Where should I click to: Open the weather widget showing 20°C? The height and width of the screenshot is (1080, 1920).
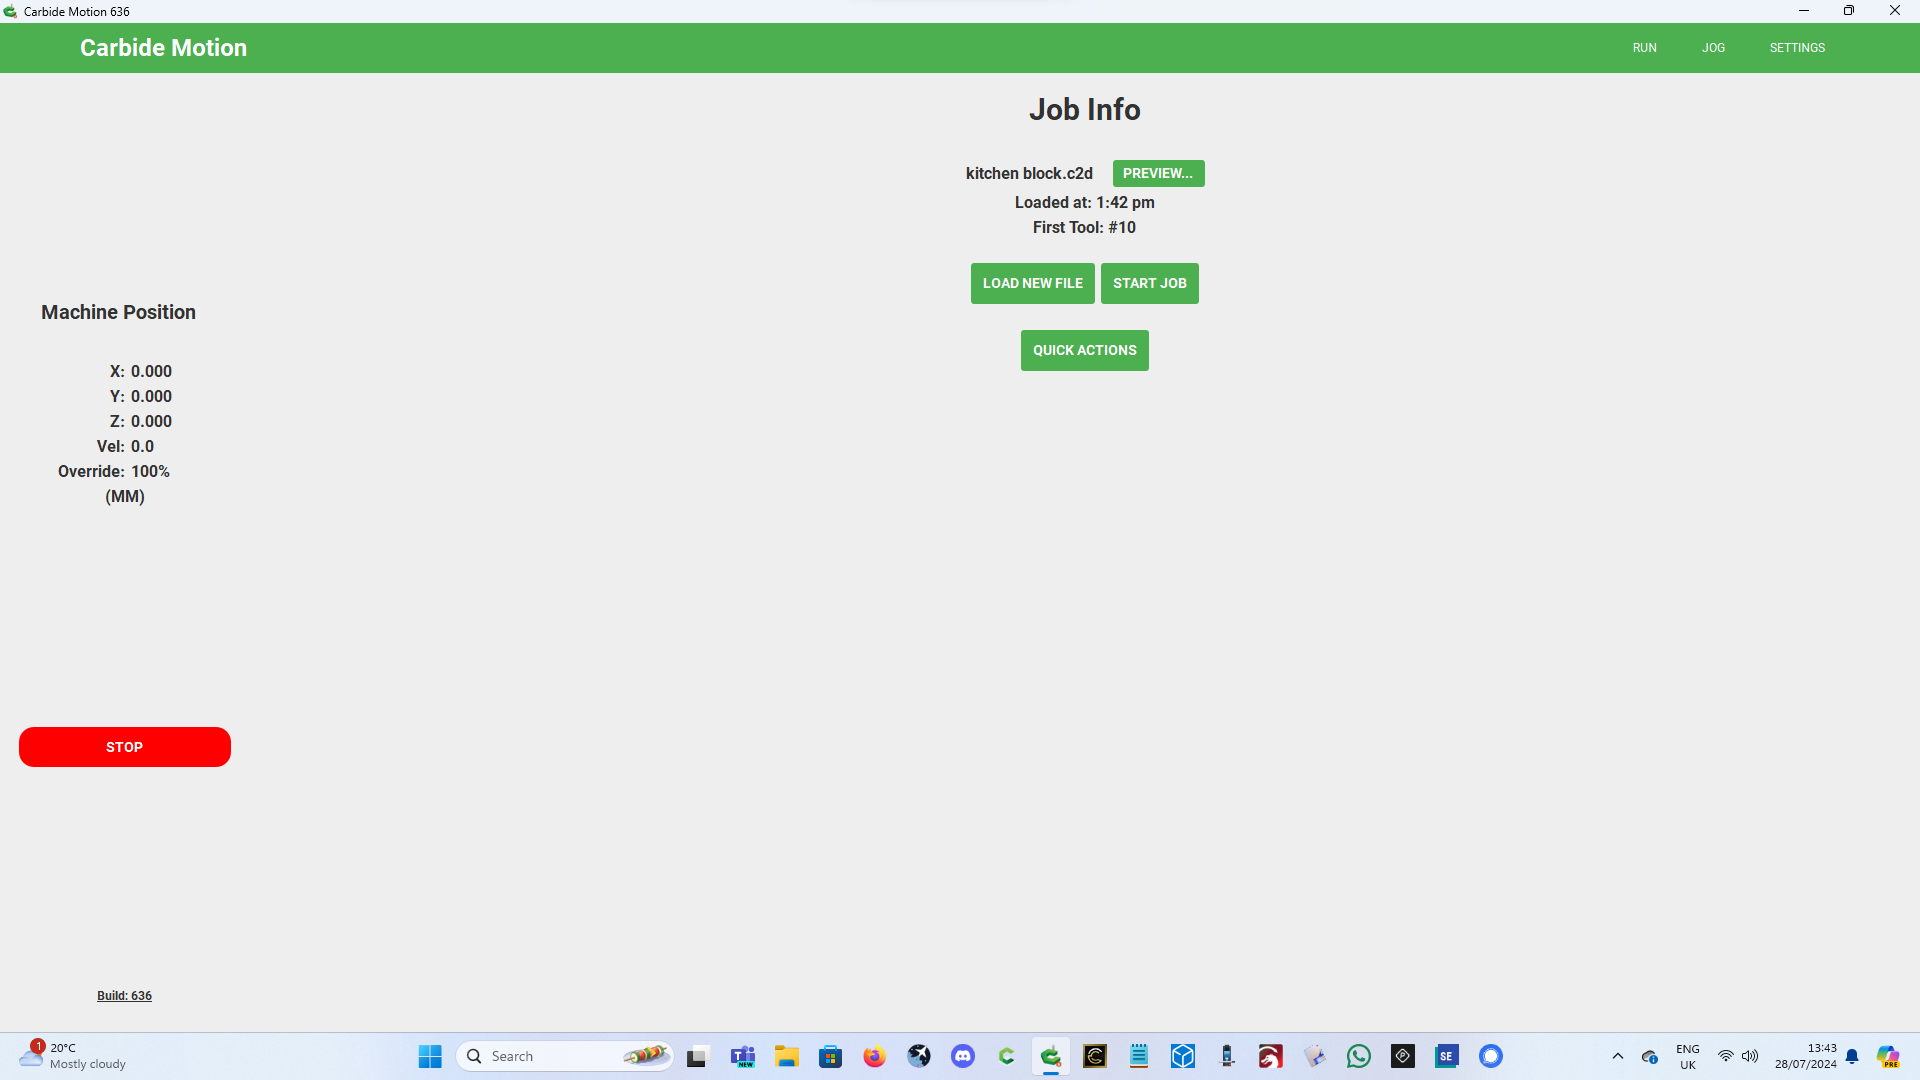click(x=73, y=1056)
